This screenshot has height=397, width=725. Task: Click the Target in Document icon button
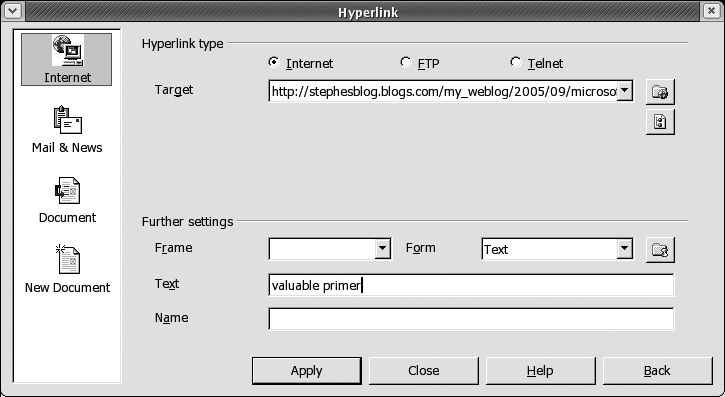[x=660, y=122]
